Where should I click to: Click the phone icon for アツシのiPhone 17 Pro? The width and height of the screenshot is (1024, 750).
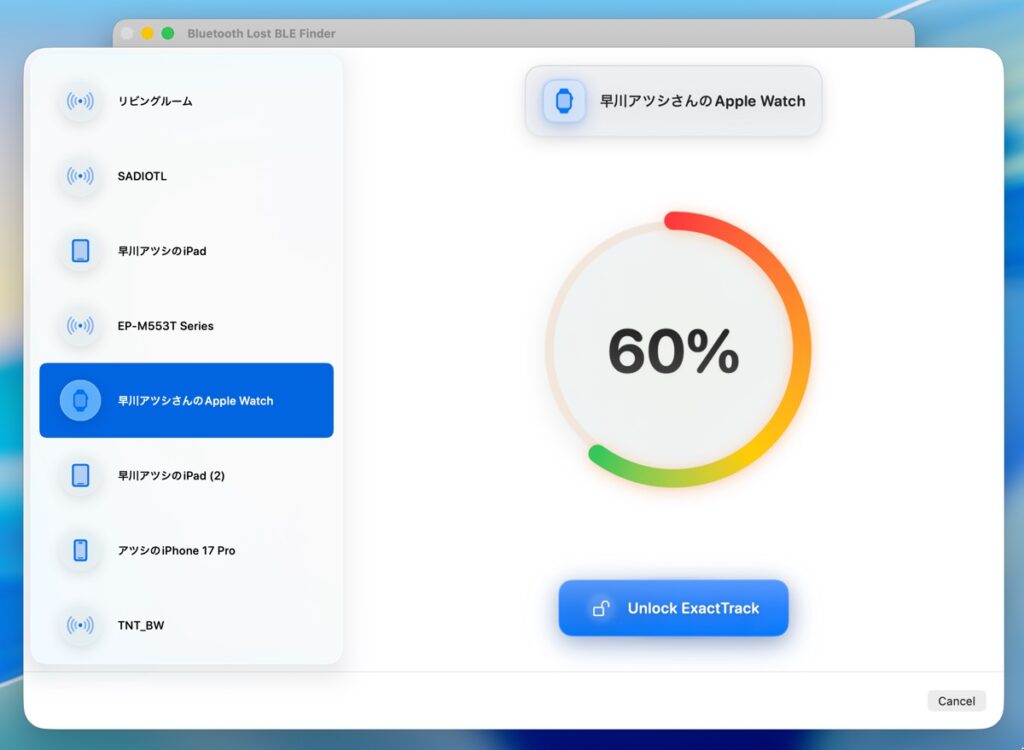(x=80, y=550)
